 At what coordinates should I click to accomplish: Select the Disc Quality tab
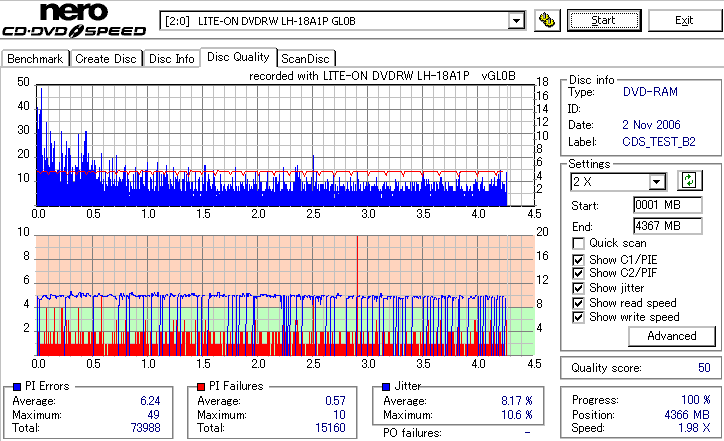pos(238,57)
